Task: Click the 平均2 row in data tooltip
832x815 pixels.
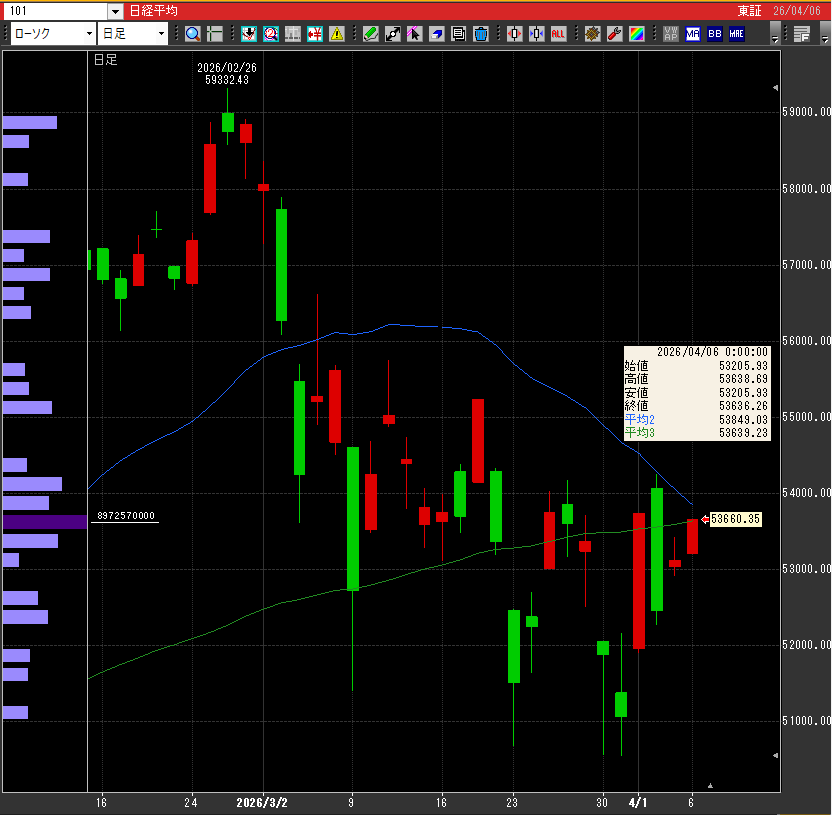Action: pos(697,420)
